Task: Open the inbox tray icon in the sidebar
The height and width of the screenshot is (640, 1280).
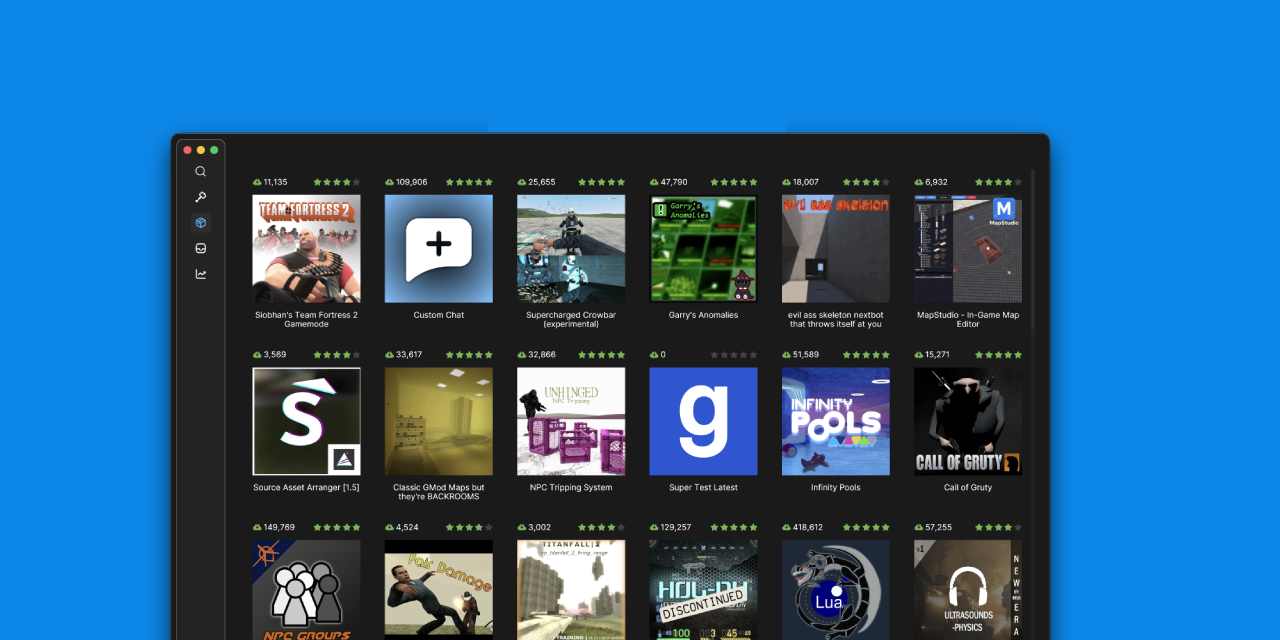Action: [x=201, y=248]
